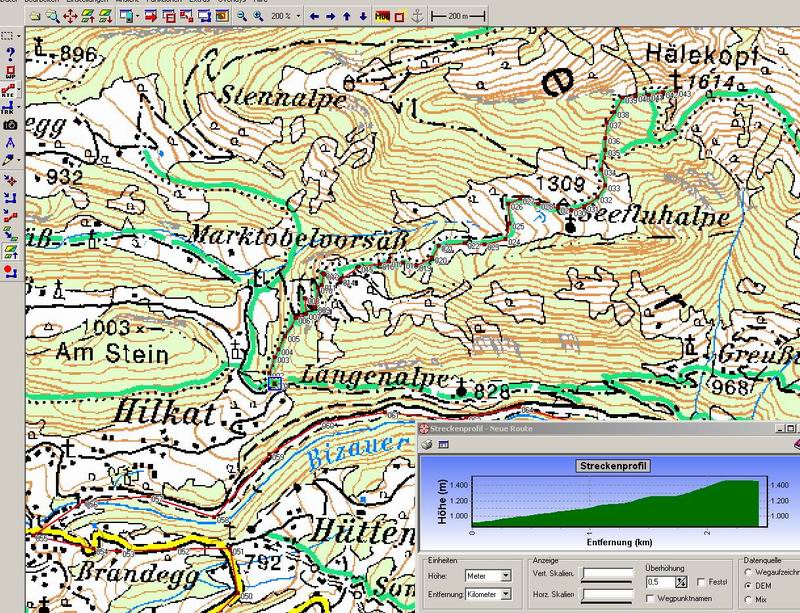Click the Brandegg label on the map
The height and width of the screenshot is (613, 800).
click(139, 574)
